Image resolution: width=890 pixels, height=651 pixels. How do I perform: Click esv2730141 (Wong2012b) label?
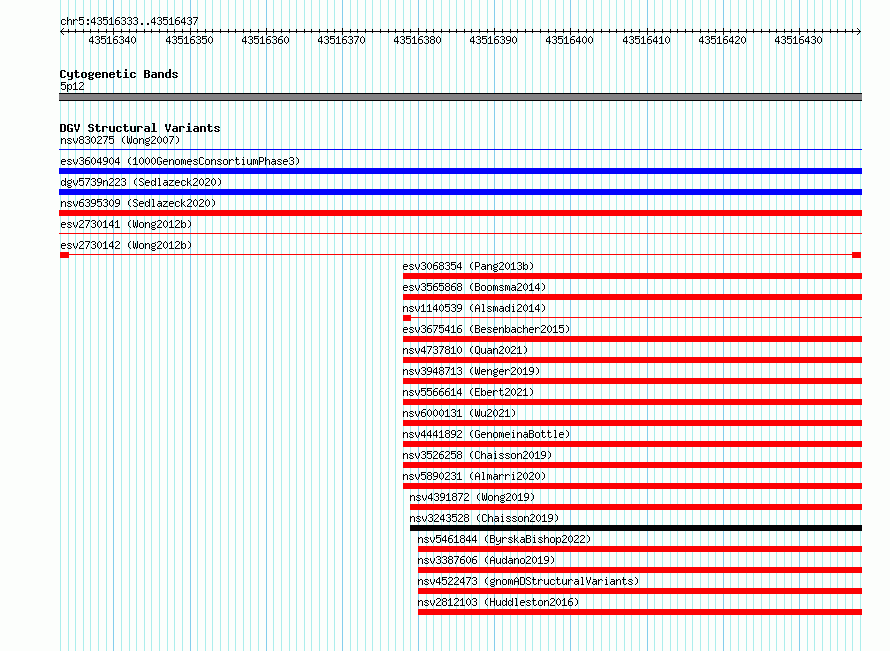click(x=126, y=224)
